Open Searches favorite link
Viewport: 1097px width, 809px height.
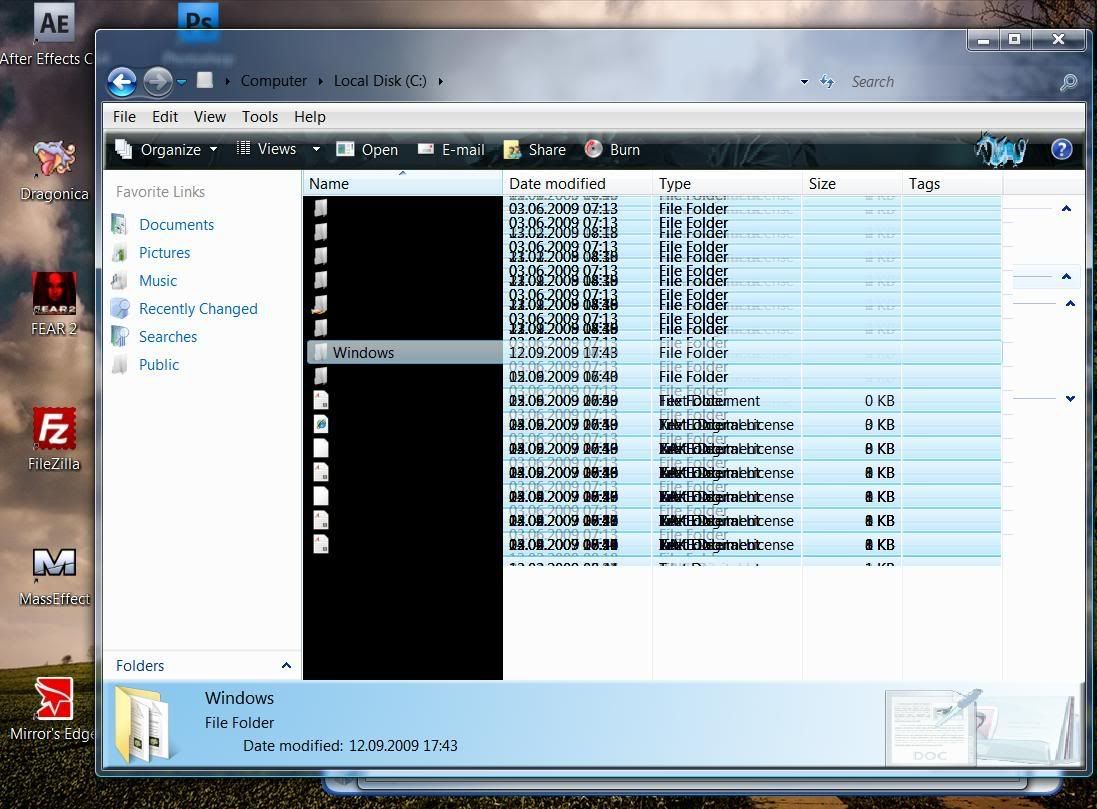coord(168,337)
